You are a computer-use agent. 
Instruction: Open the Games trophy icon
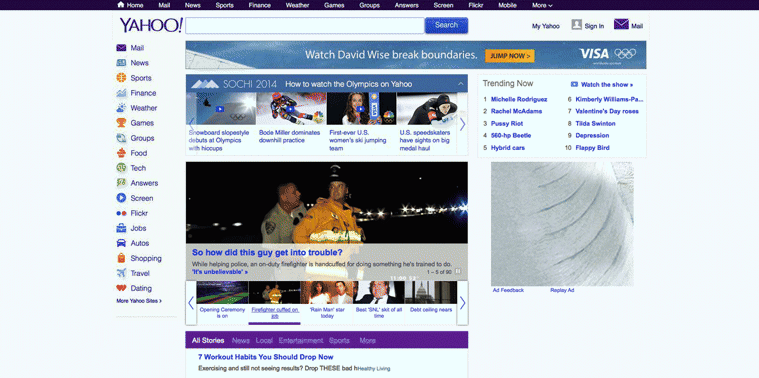click(x=121, y=123)
